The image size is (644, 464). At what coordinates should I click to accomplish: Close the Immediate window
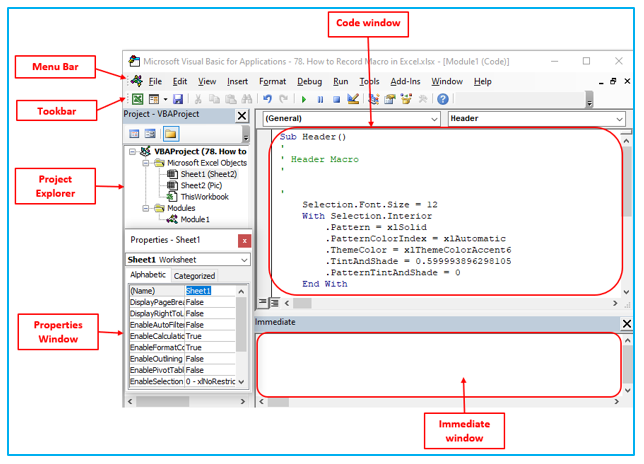coord(627,324)
